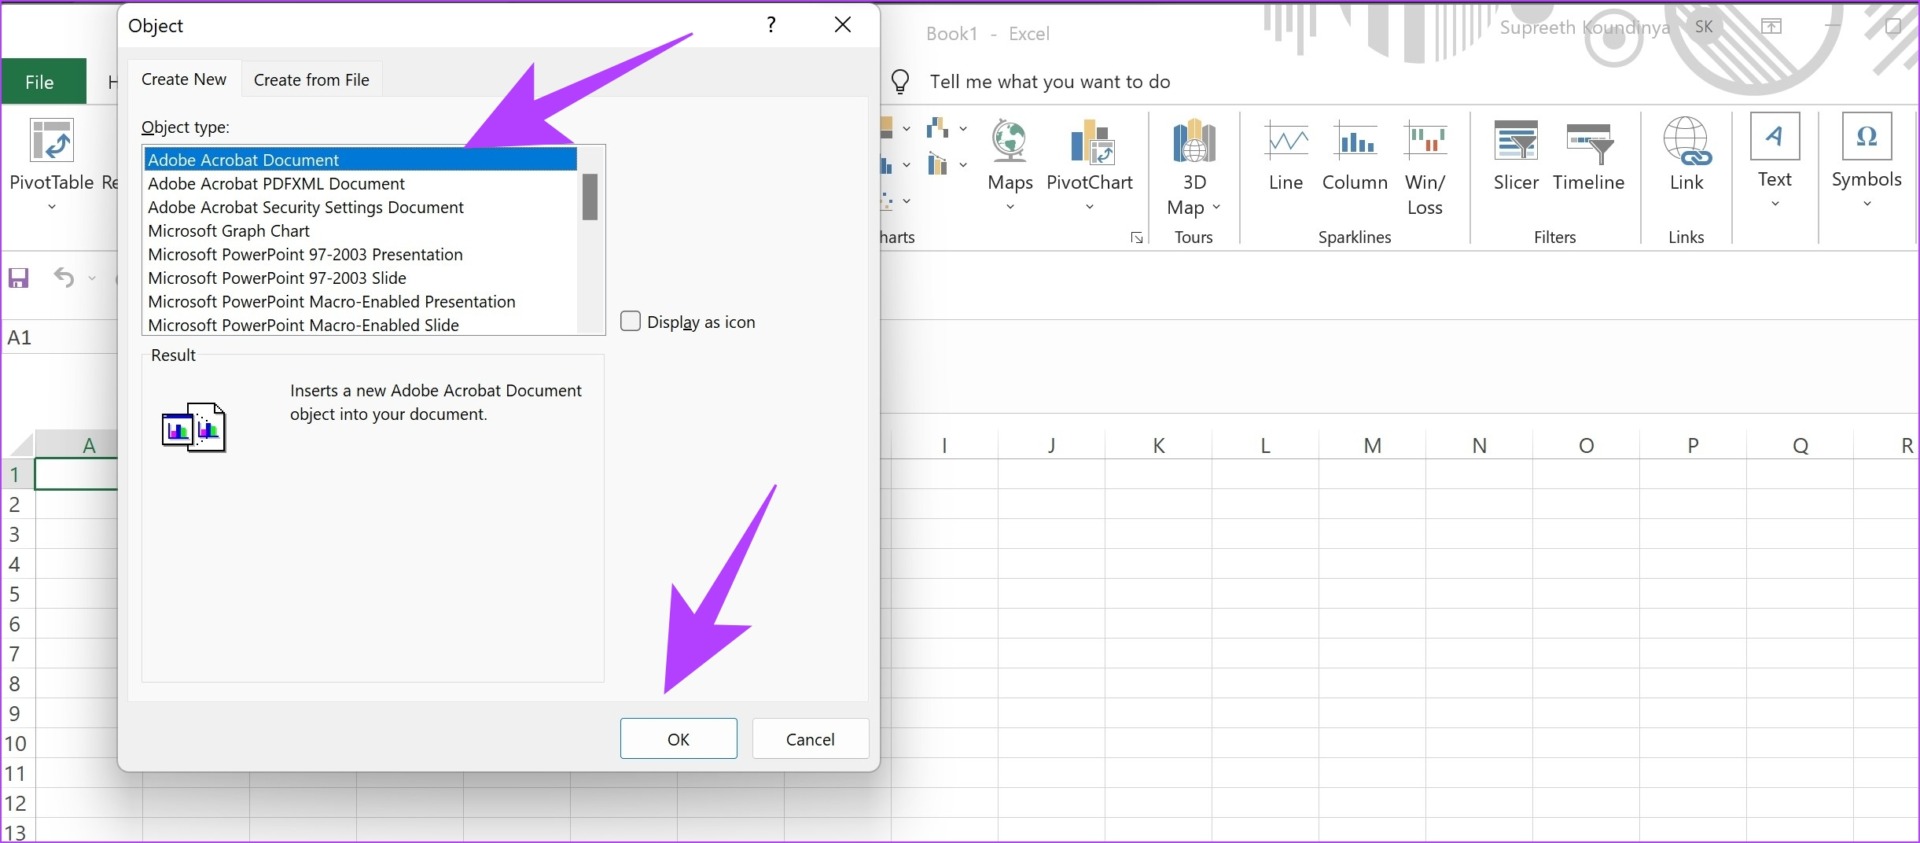The image size is (1920, 843).
Task: Open the Undo history dropdown arrow
Action: pyautogui.click(x=92, y=278)
